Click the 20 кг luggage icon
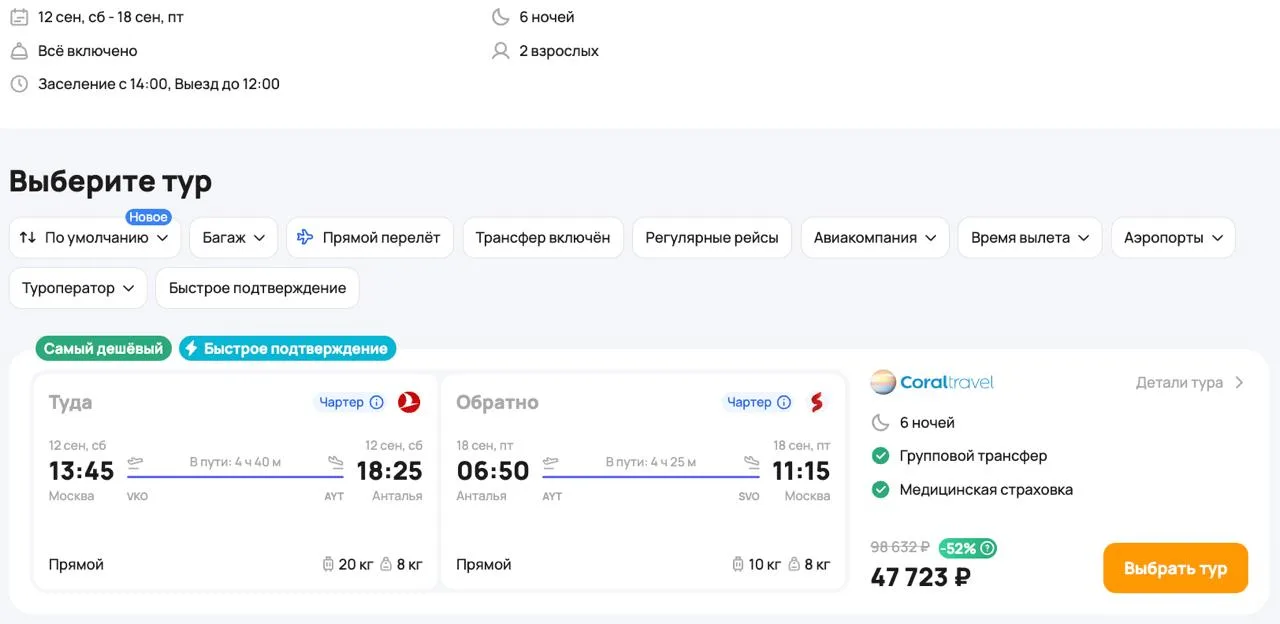Viewport: 1280px width, 624px height. pos(328,565)
